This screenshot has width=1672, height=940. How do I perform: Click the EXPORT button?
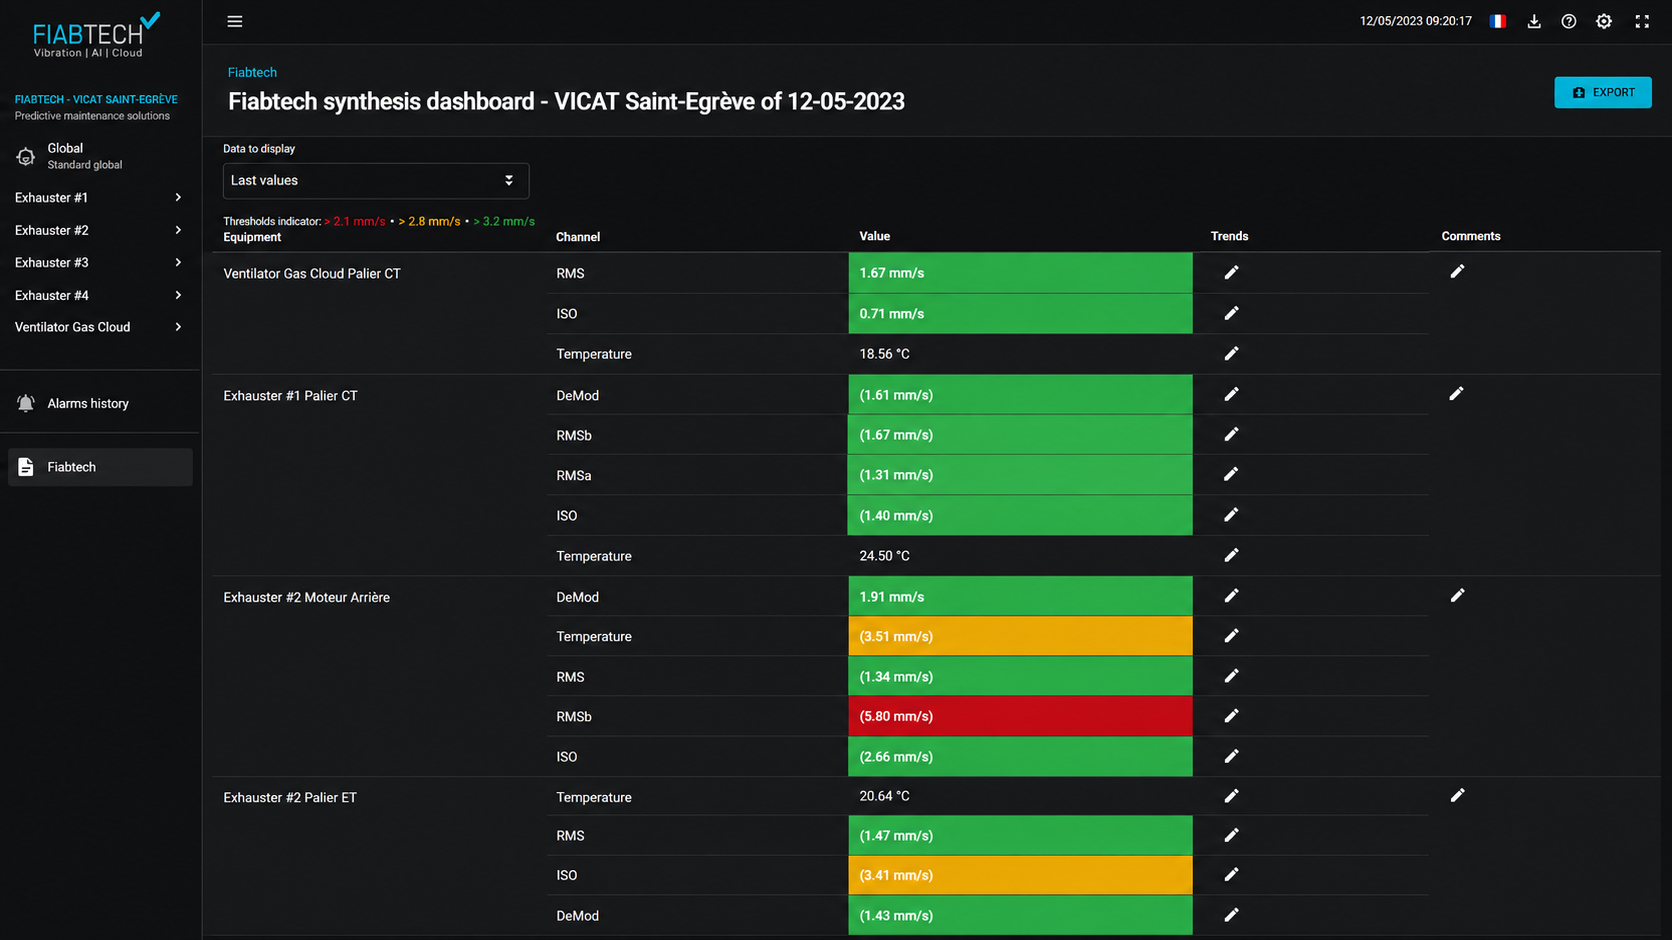(1602, 92)
